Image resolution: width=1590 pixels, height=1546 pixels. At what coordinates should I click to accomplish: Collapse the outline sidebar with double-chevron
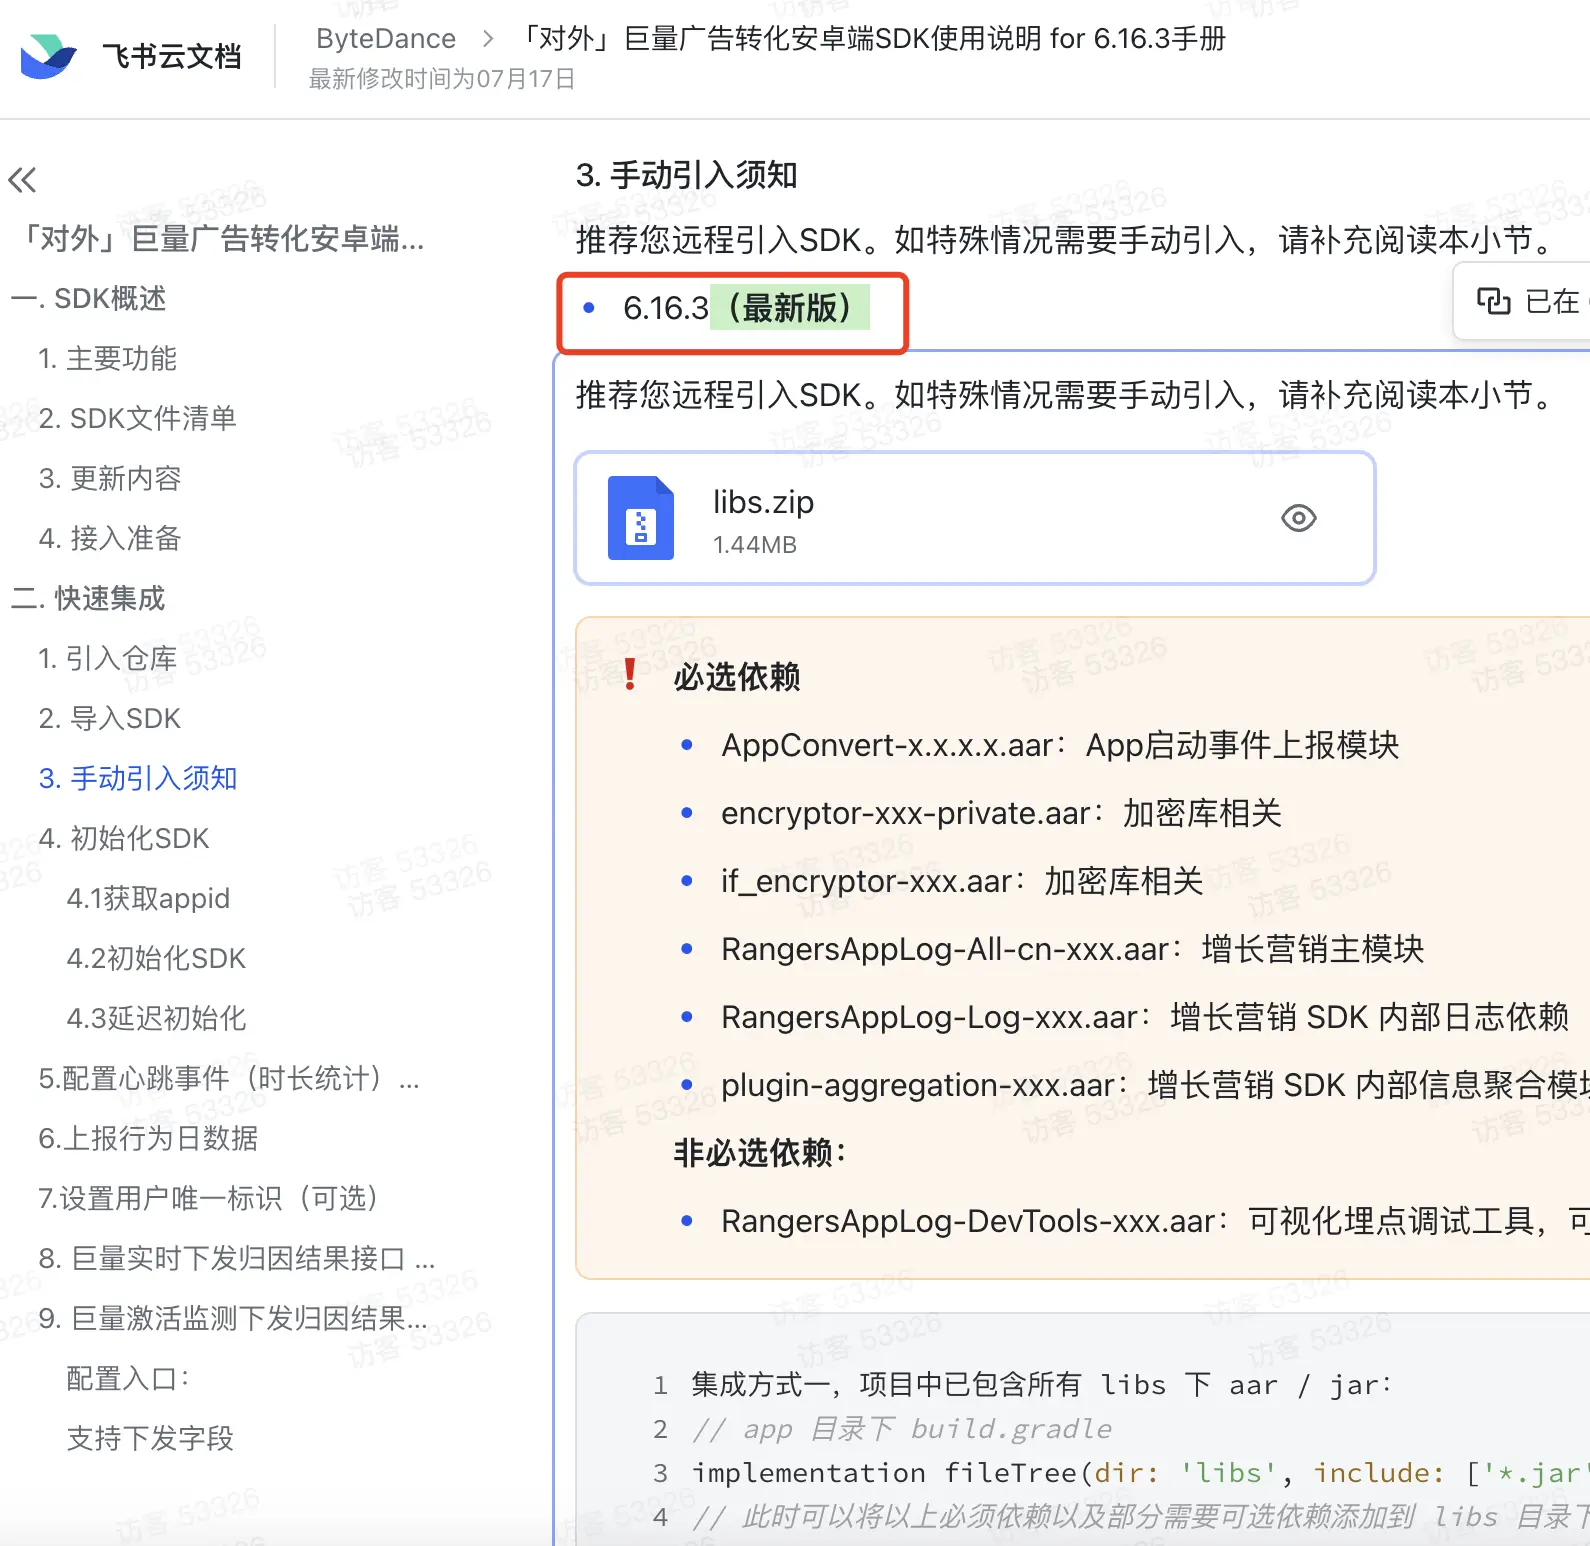pyautogui.click(x=22, y=180)
